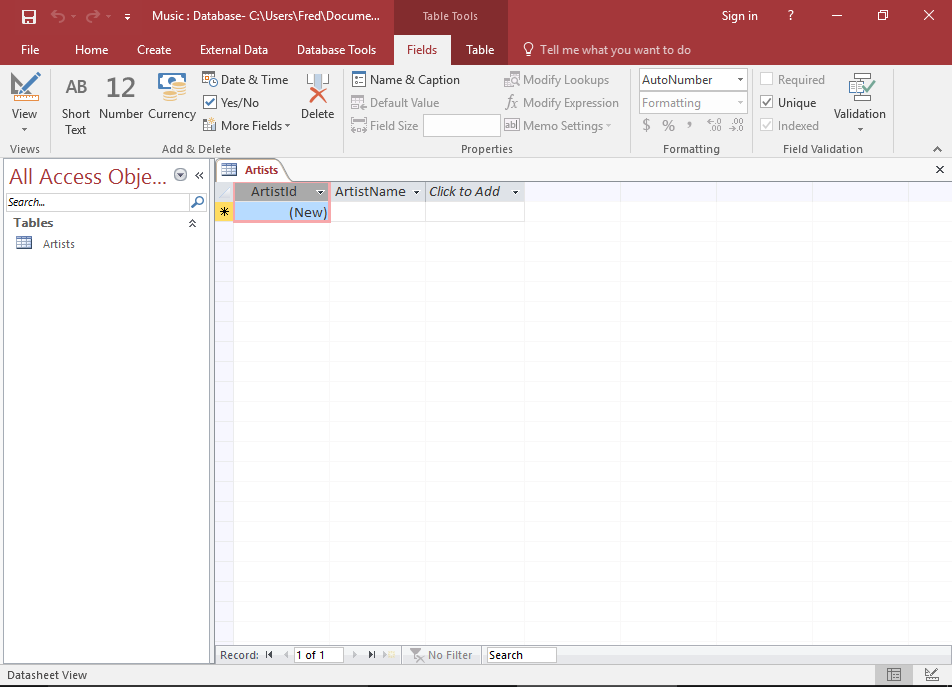Switch to the Table tab
The height and width of the screenshot is (687, 952).
click(480, 50)
